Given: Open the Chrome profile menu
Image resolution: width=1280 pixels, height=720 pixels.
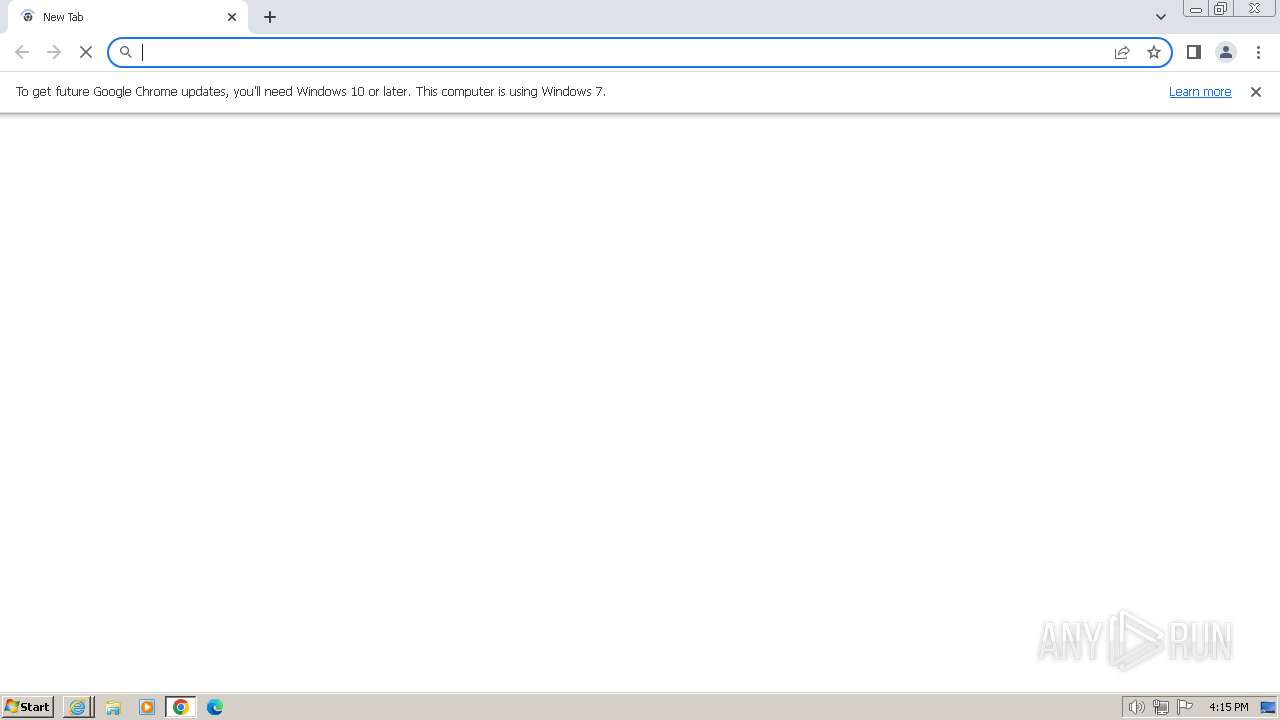Looking at the screenshot, I should click(x=1226, y=52).
